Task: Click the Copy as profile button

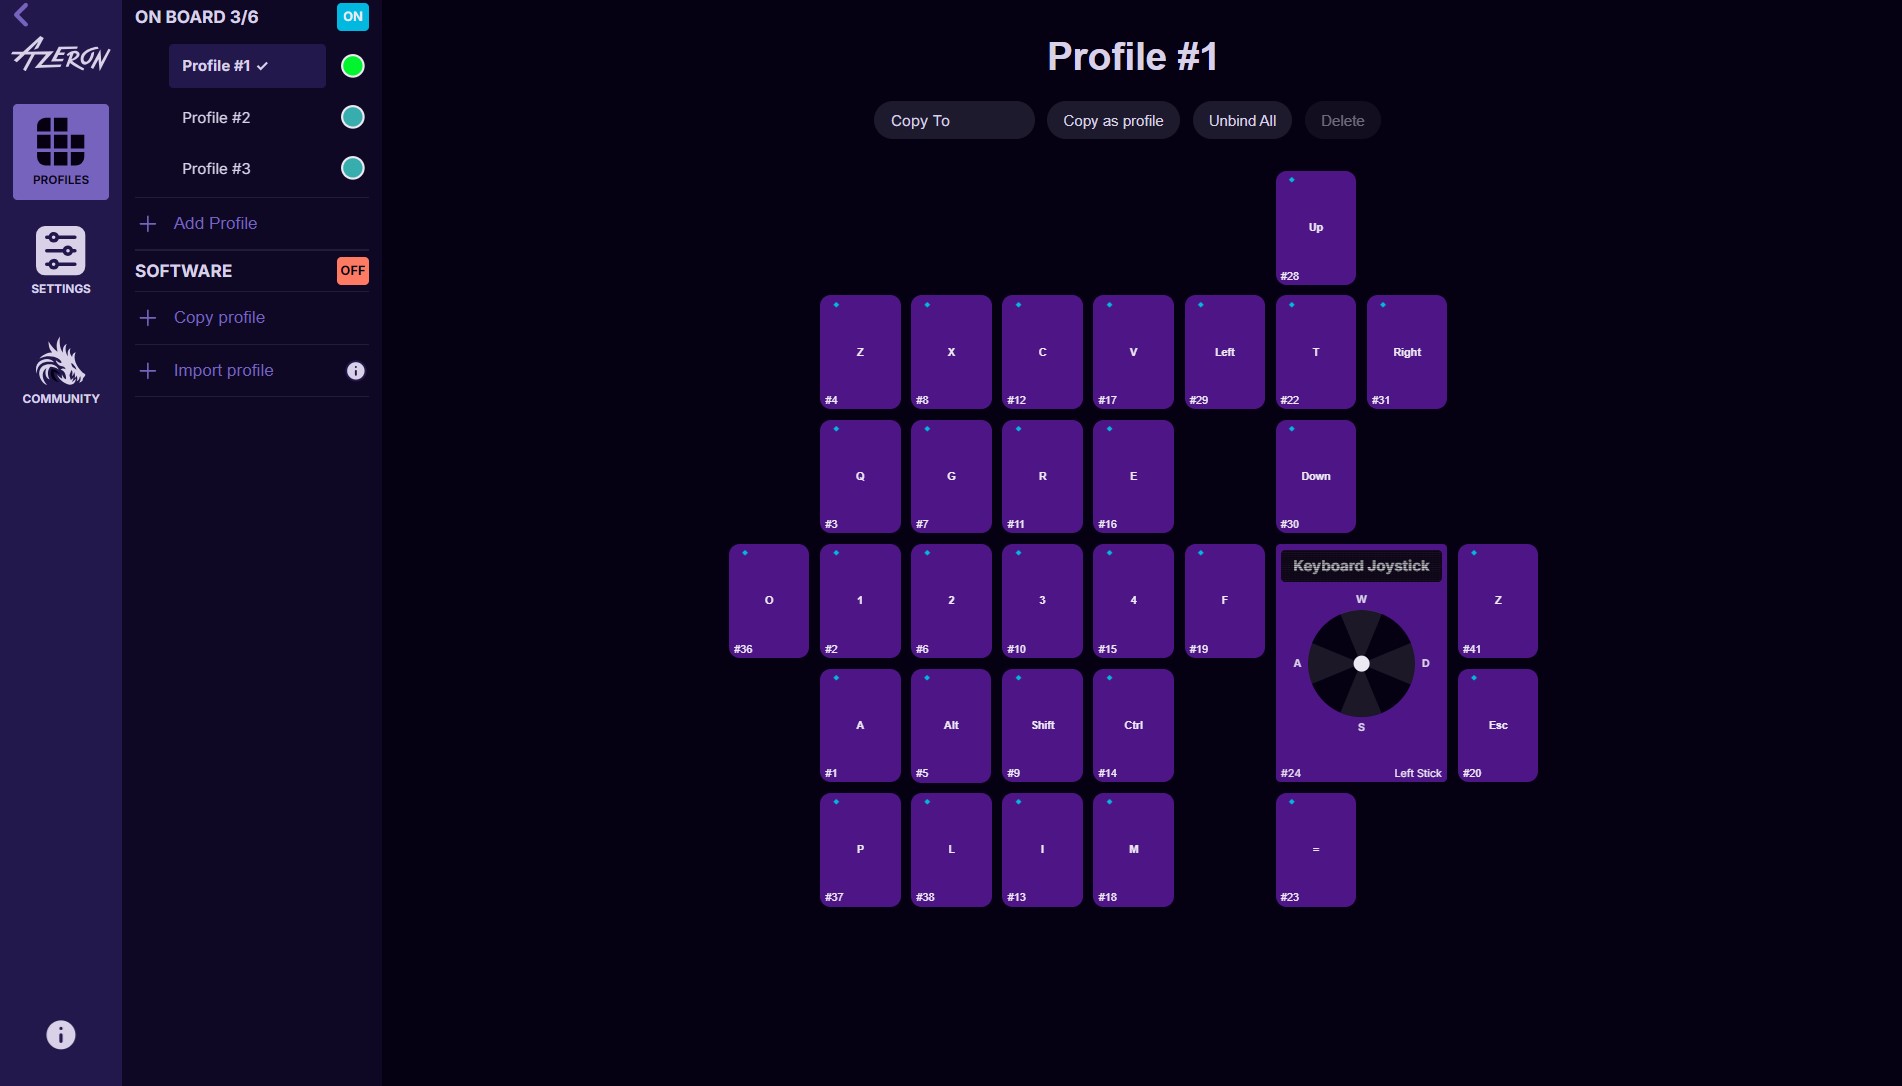Action: 1113,120
